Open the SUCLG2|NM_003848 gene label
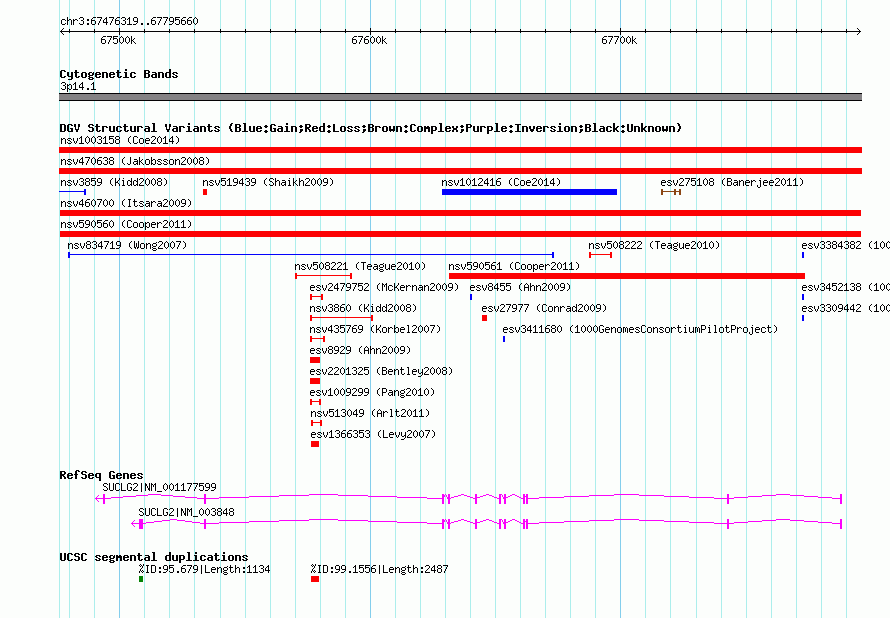890x618 pixels. tap(186, 512)
